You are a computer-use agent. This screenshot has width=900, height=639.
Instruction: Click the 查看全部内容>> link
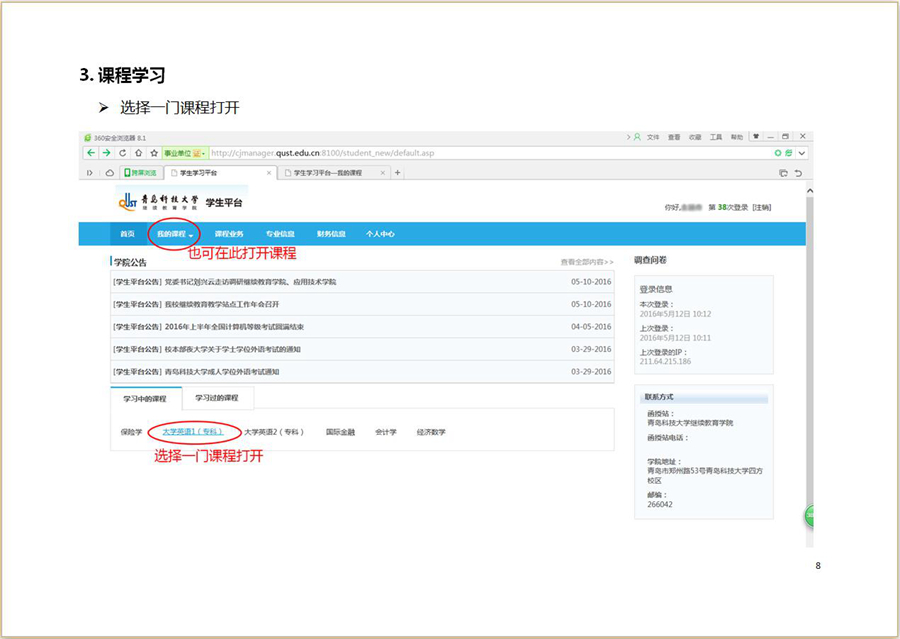pyautogui.click(x=587, y=262)
